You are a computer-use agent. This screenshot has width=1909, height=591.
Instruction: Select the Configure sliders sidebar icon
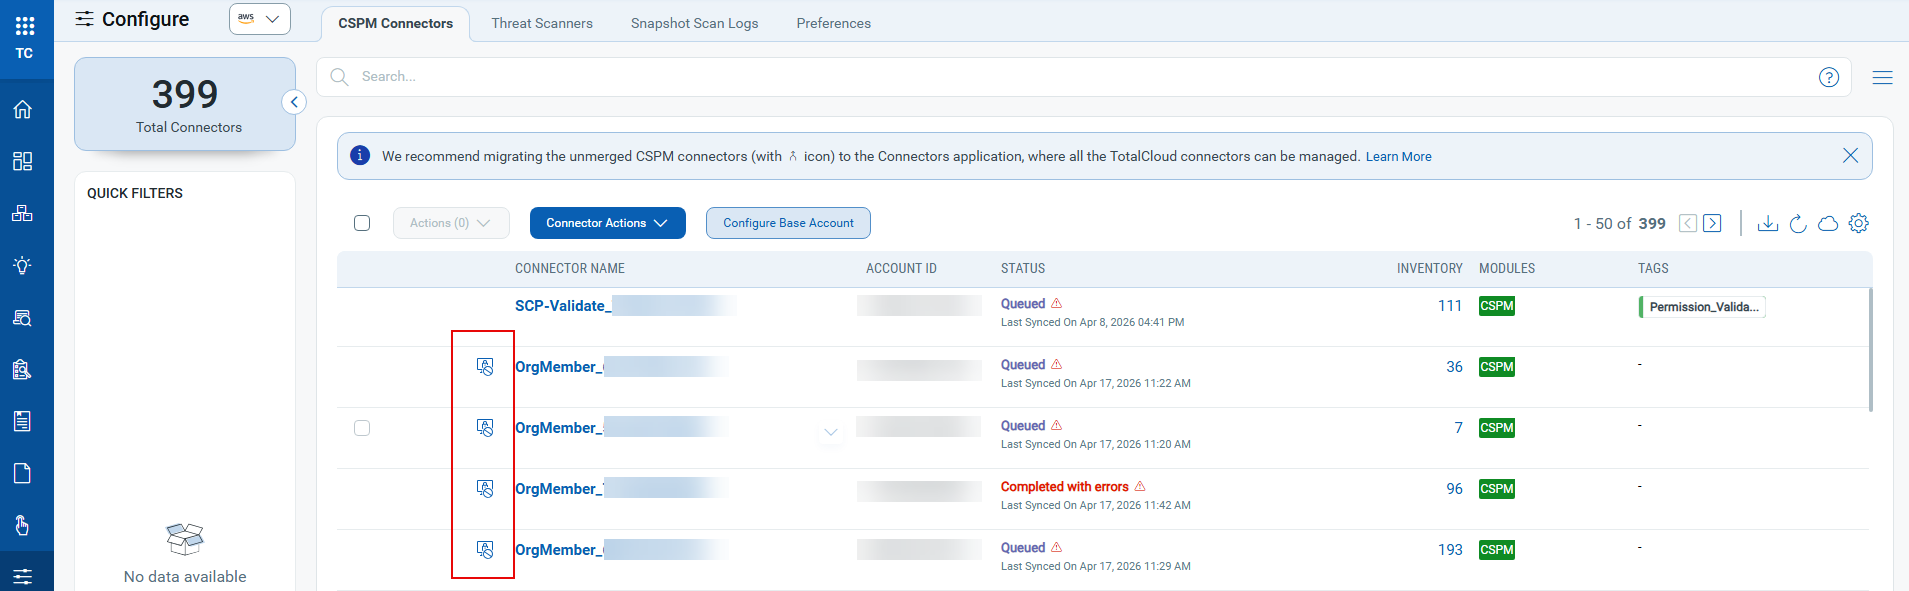pos(22,576)
